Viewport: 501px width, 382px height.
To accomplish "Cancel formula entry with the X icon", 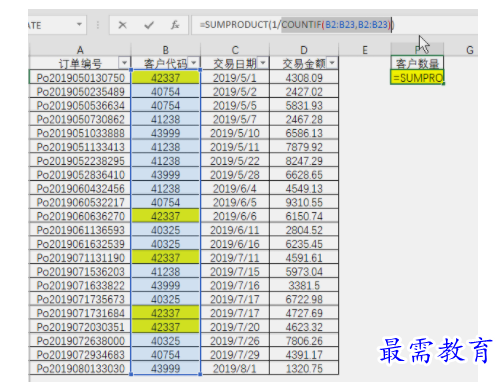I will coord(122,25).
